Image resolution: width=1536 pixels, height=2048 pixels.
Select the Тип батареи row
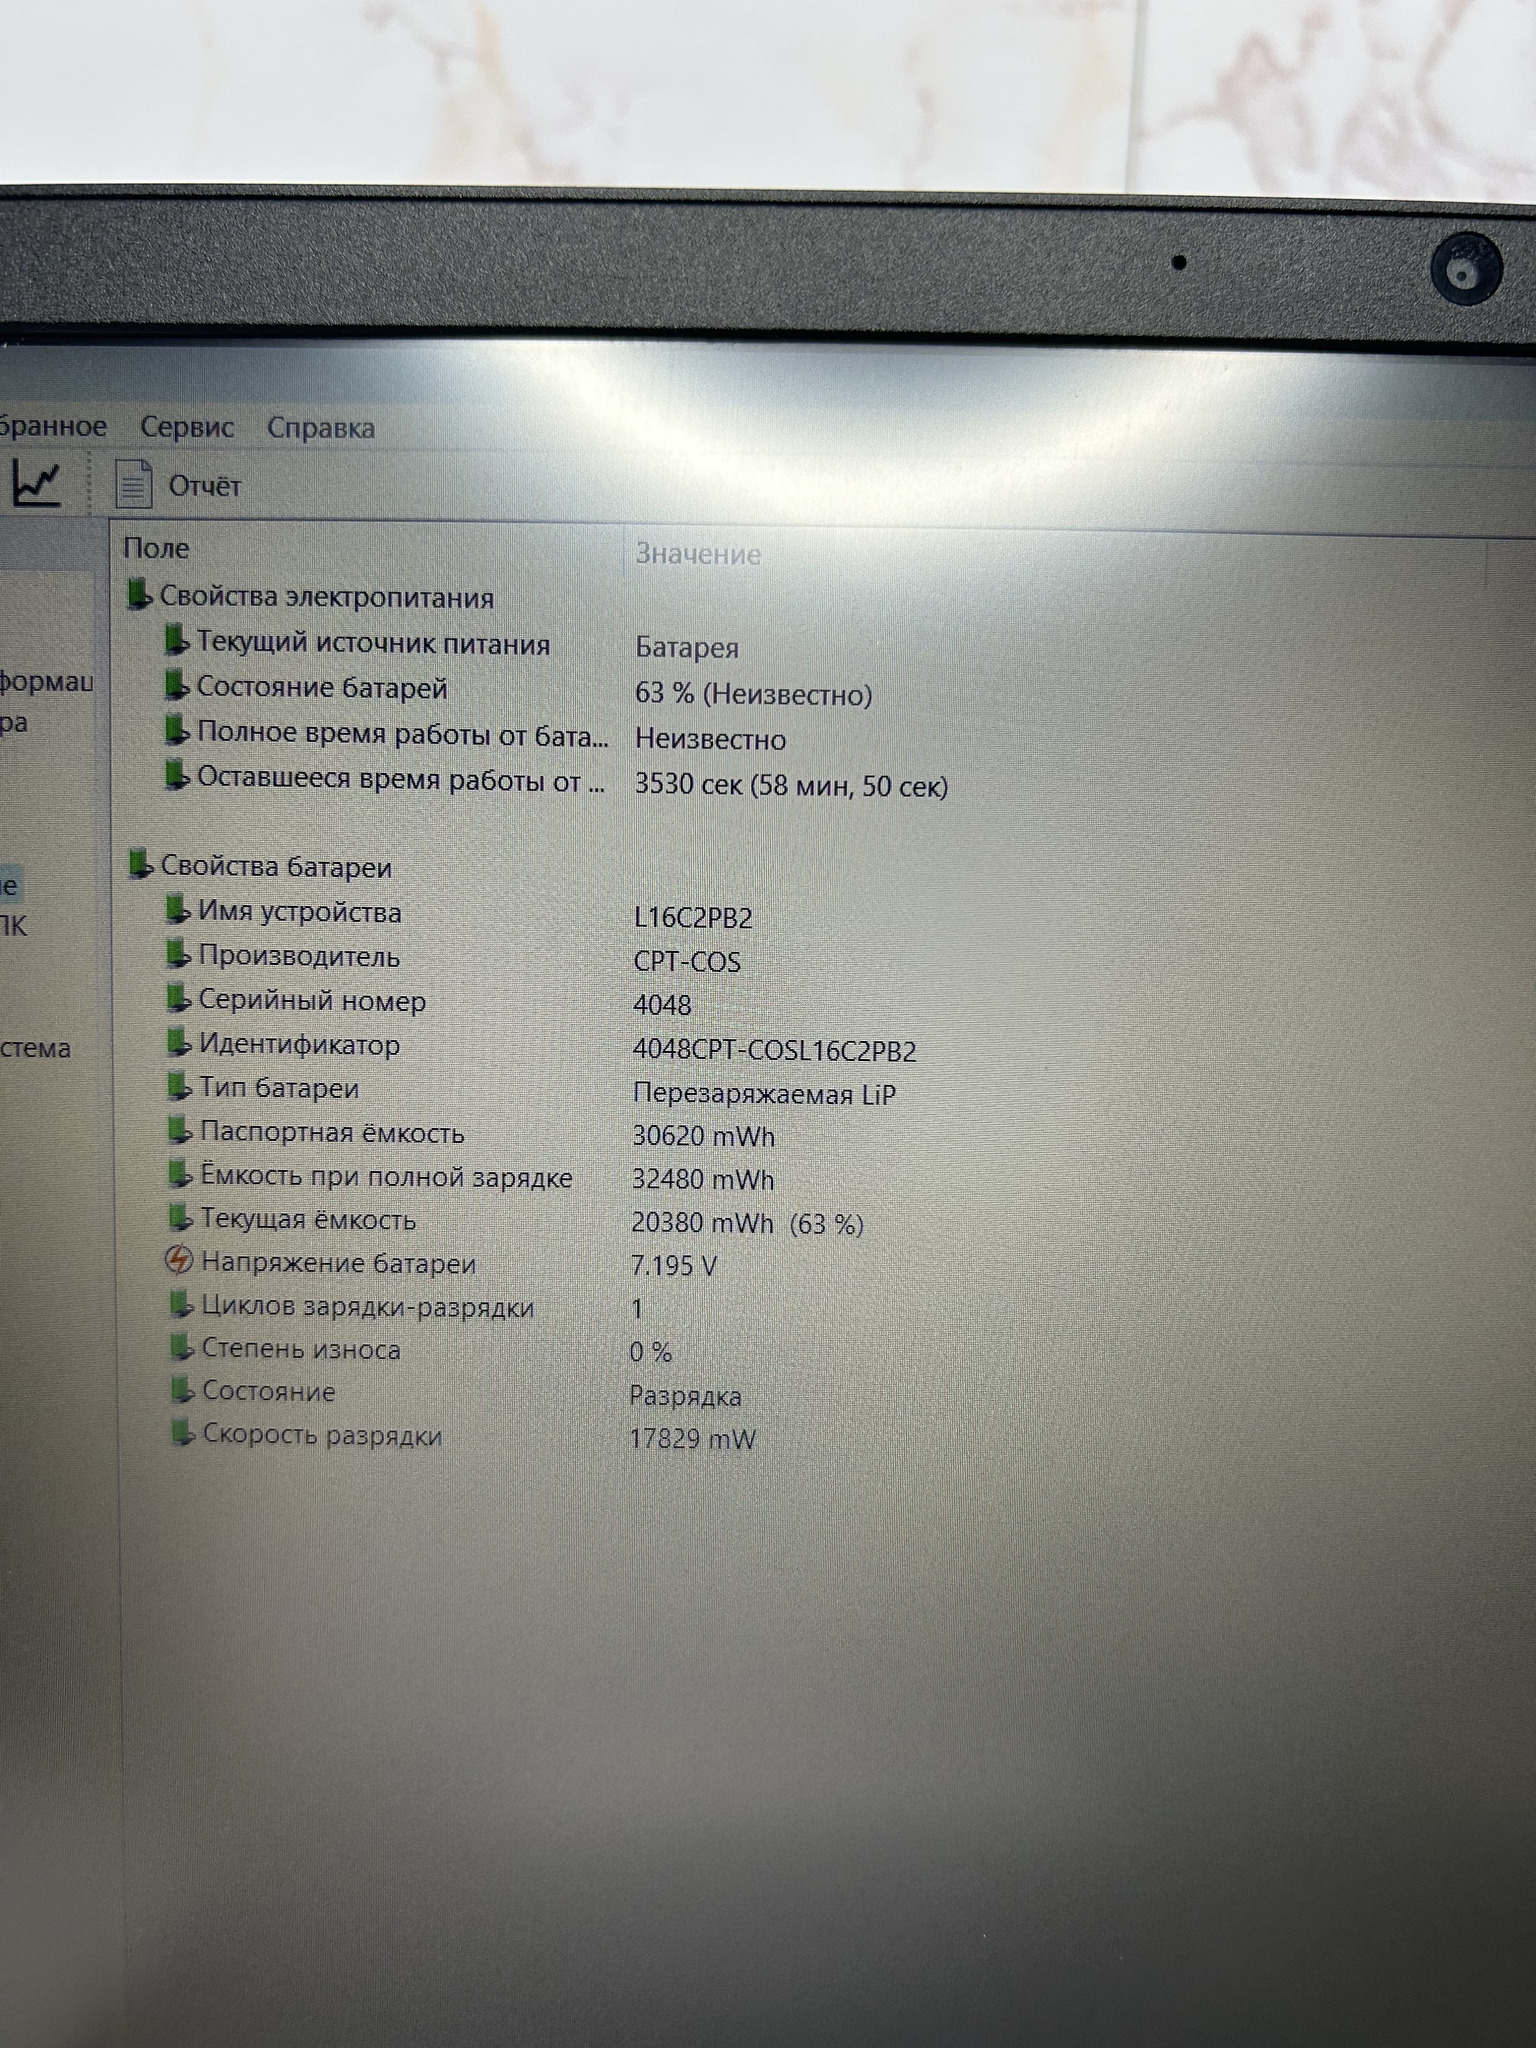click(x=279, y=1088)
